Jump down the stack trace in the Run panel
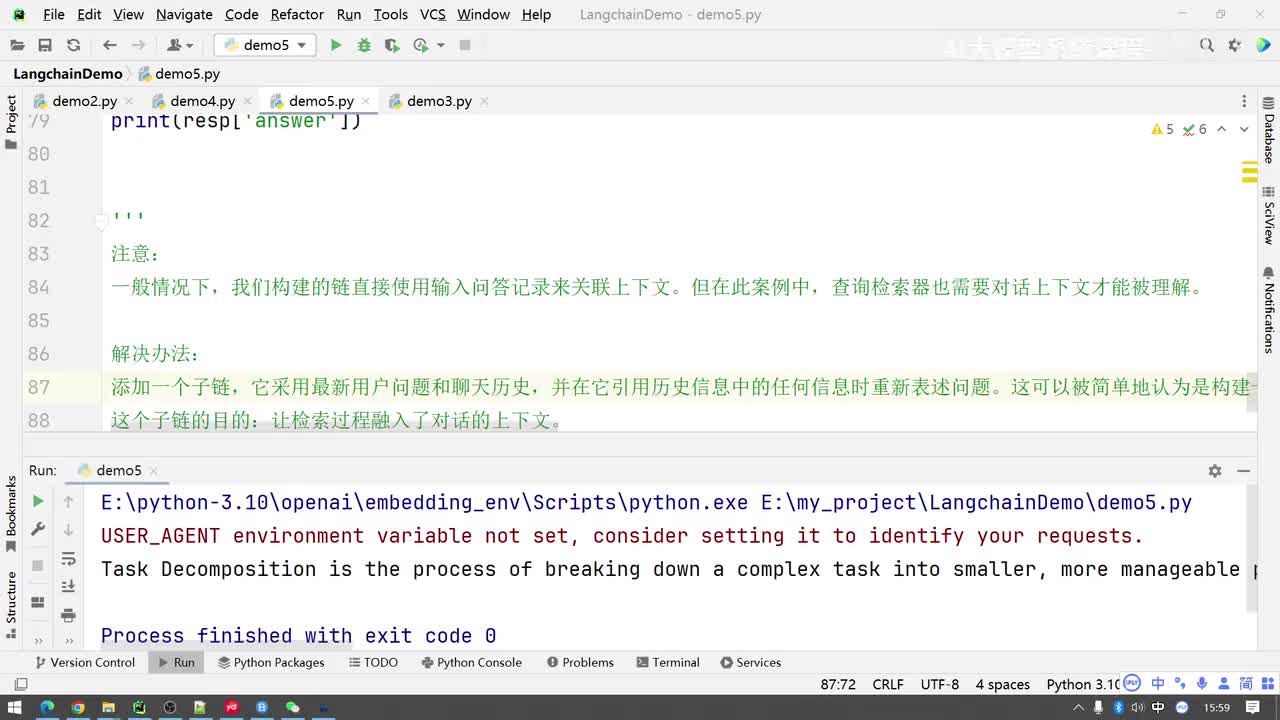 point(68,529)
